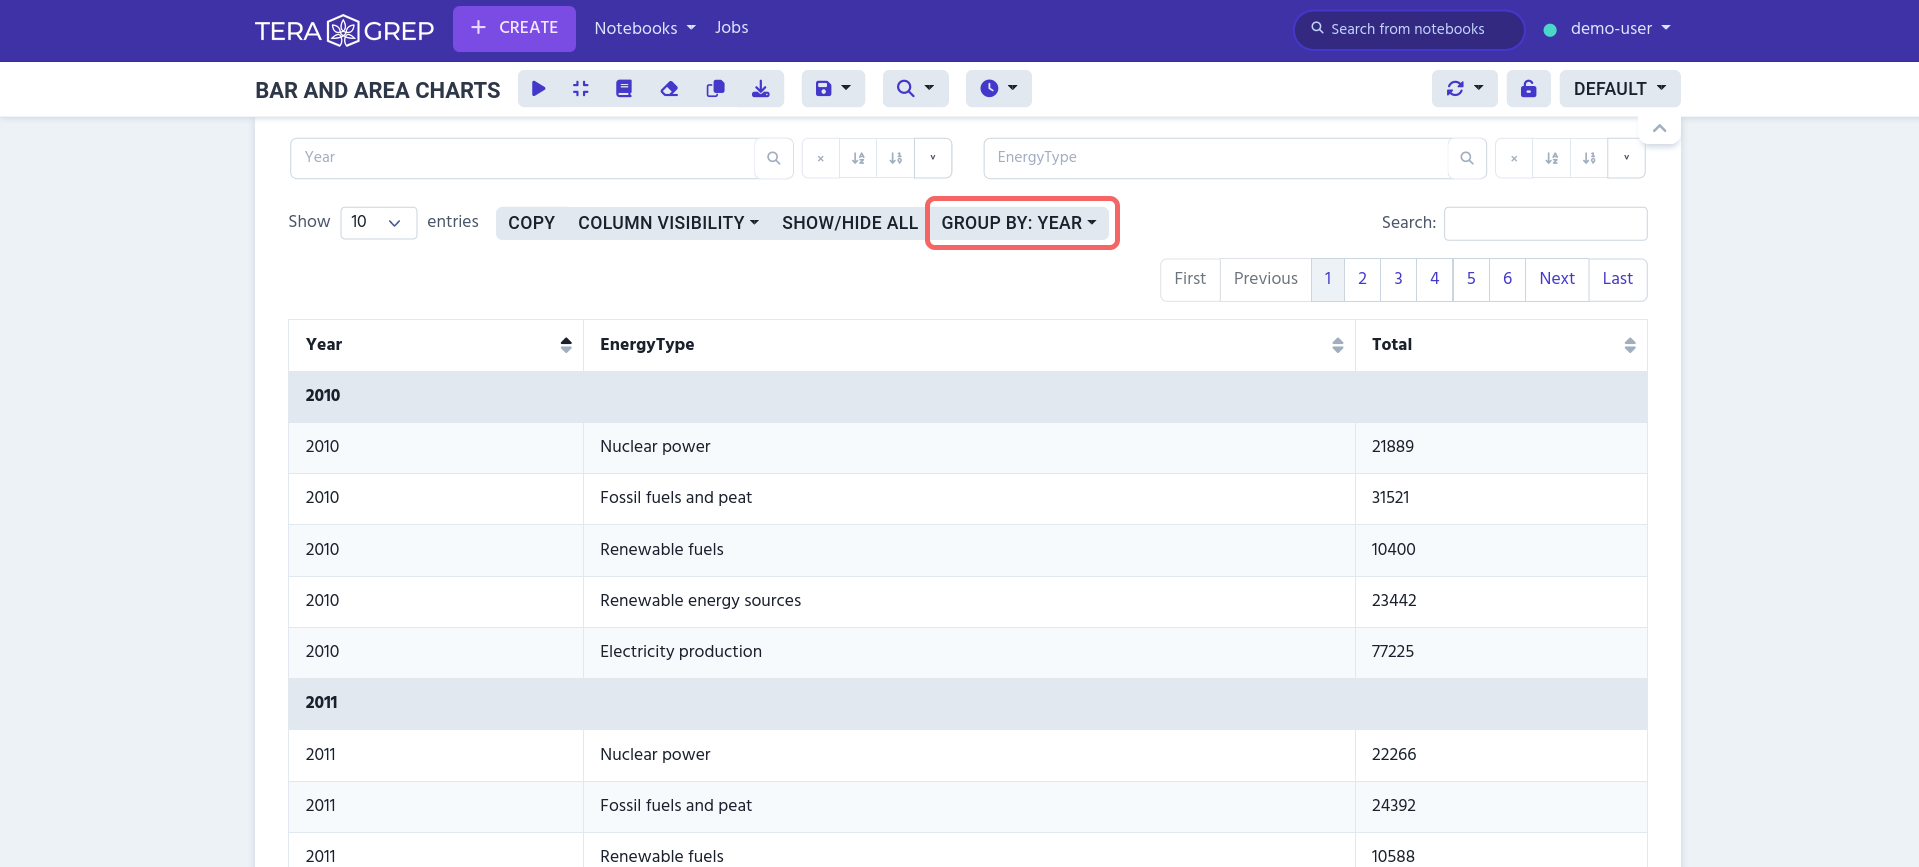Clear the Year filter with x icon
1919x867 pixels.
820,158
